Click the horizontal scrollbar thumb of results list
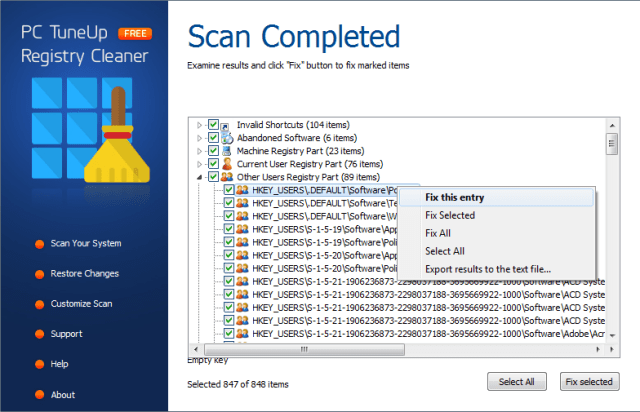The width and height of the screenshot is (640, 412). (304, 350)
